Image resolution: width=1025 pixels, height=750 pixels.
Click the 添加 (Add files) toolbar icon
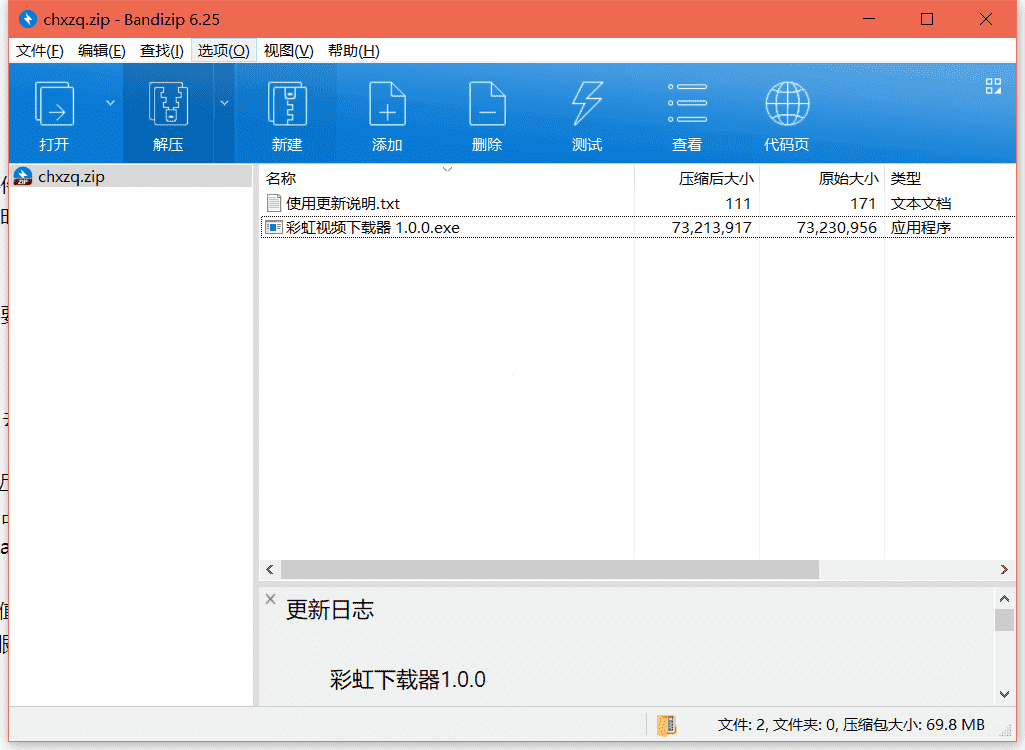click(x=387, y=104)
